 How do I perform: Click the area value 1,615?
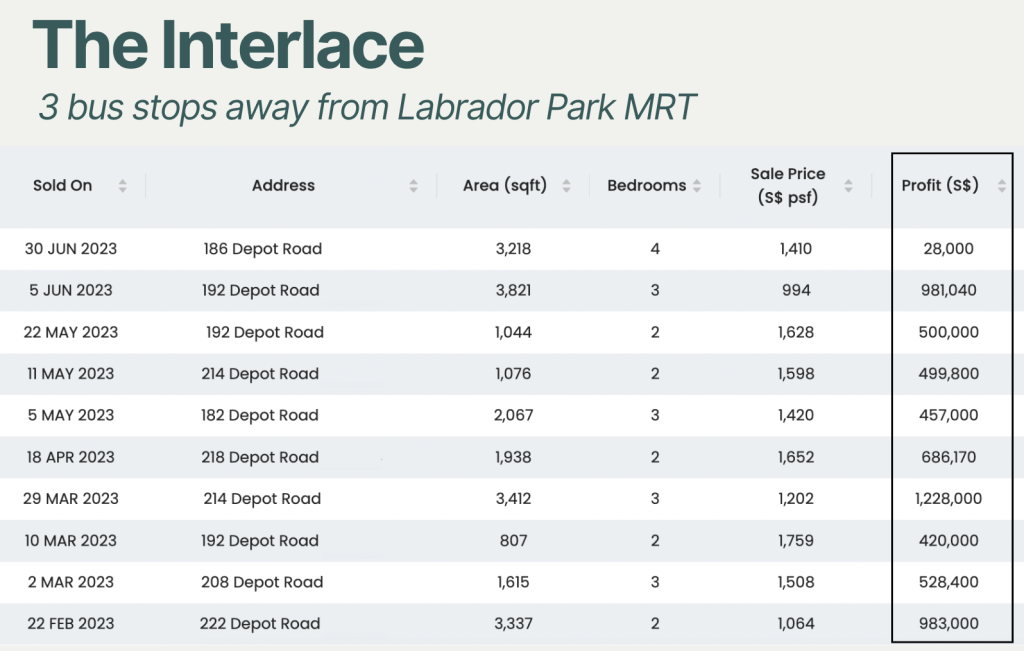[x=513, y=582]
